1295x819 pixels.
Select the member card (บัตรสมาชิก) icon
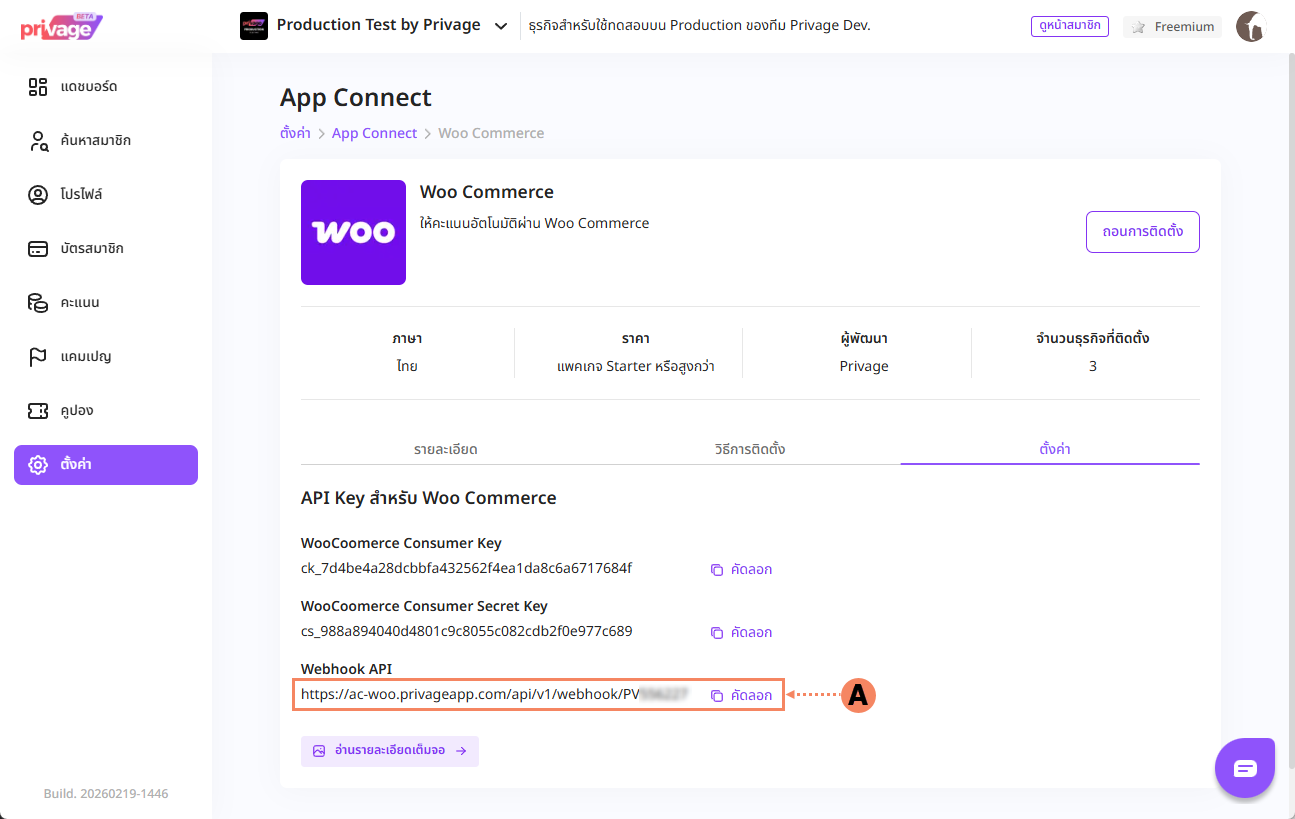tap(38, 249)
